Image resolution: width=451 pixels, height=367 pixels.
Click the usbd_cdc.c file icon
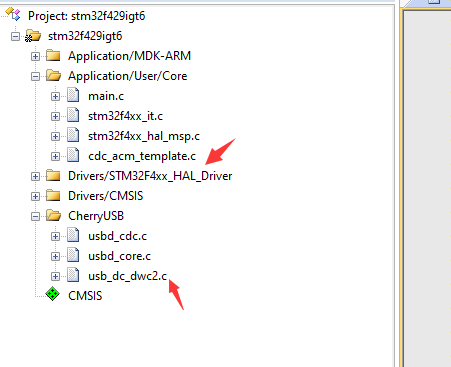click(x=73, y=235)
